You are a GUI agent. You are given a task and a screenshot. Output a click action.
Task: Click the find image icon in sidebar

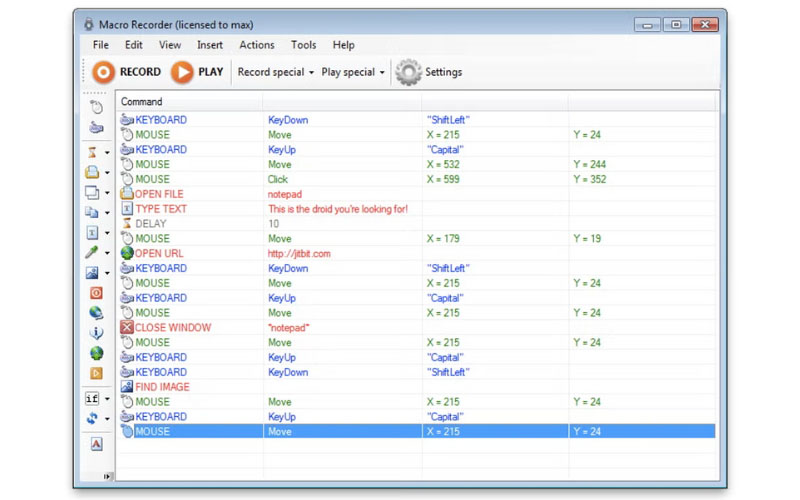[92, 272]
